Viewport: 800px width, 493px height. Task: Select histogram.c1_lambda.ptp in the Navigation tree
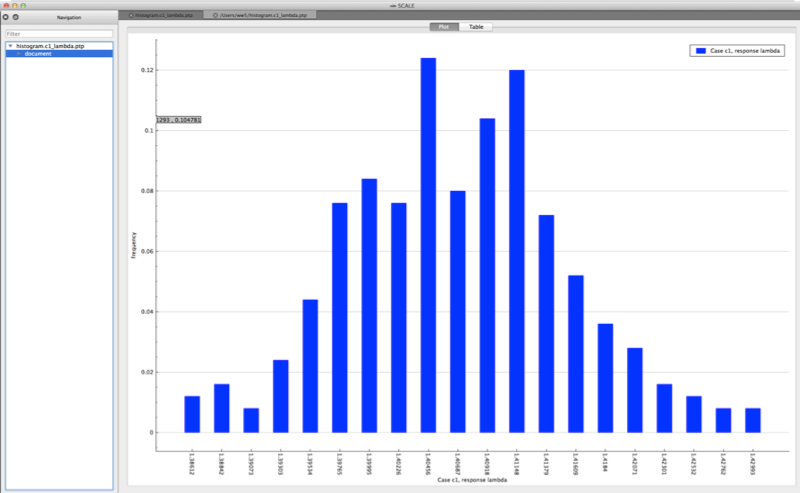pos(51,46)
